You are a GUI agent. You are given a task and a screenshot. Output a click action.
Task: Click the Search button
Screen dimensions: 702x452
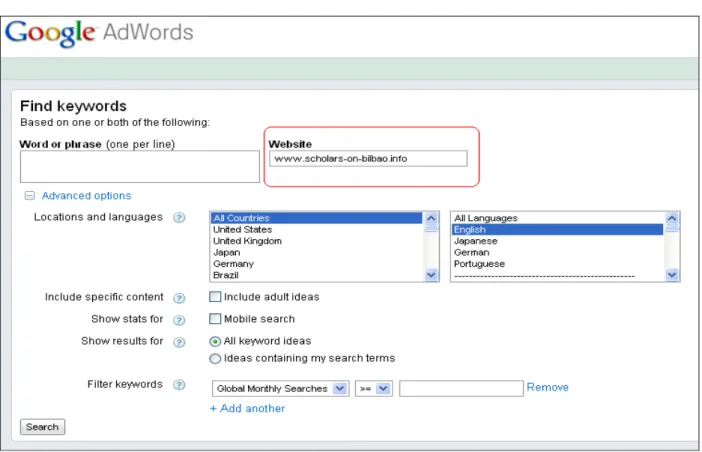click(43, 427)
